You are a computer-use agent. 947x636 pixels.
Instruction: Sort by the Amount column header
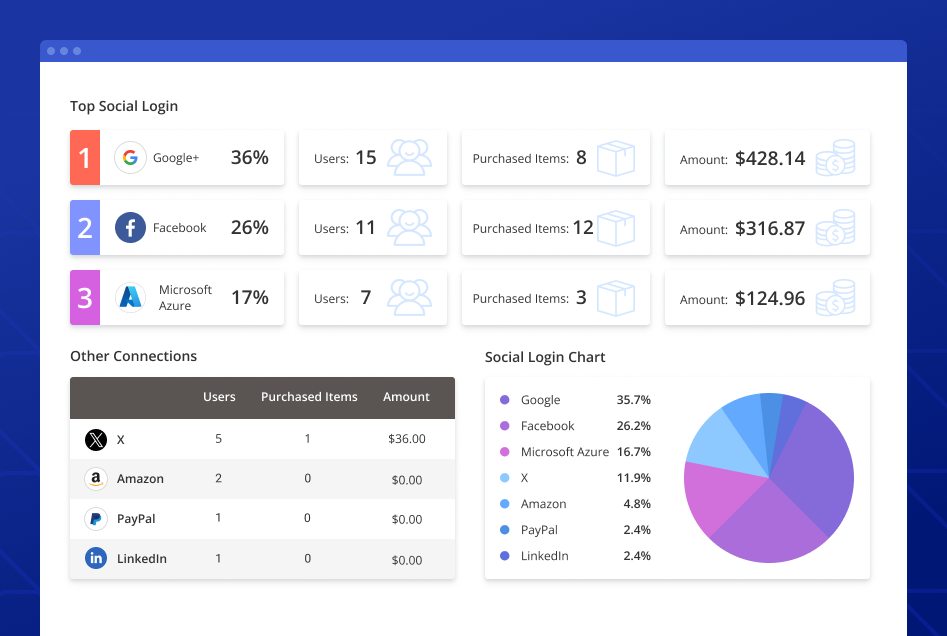[406, 397]
